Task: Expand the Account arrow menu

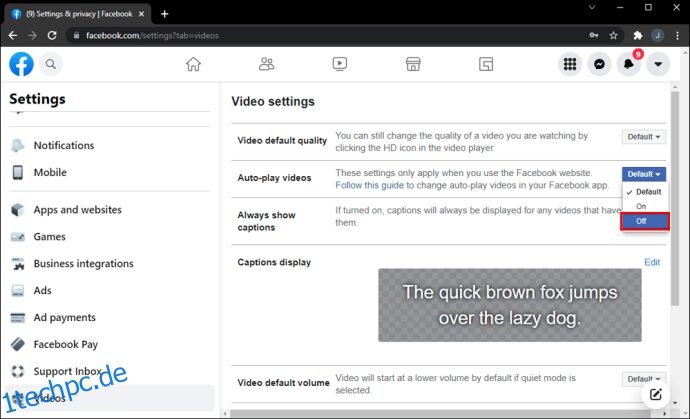Action: (658, 64)
